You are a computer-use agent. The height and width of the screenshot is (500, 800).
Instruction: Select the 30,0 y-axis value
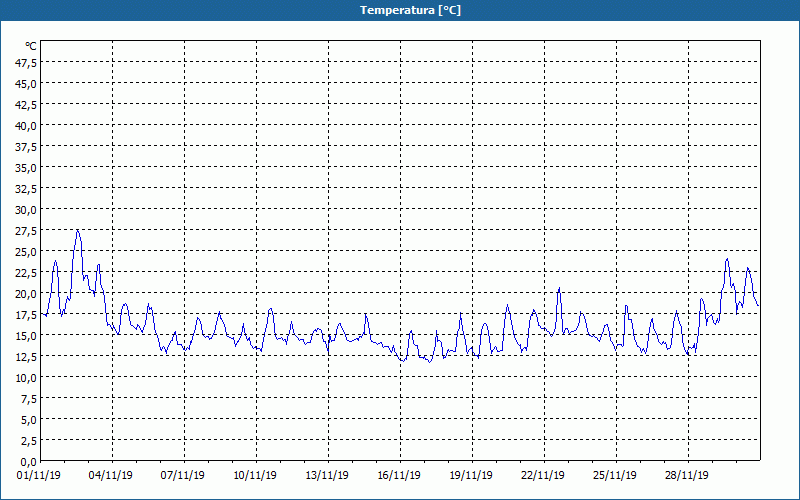(27, 210)
